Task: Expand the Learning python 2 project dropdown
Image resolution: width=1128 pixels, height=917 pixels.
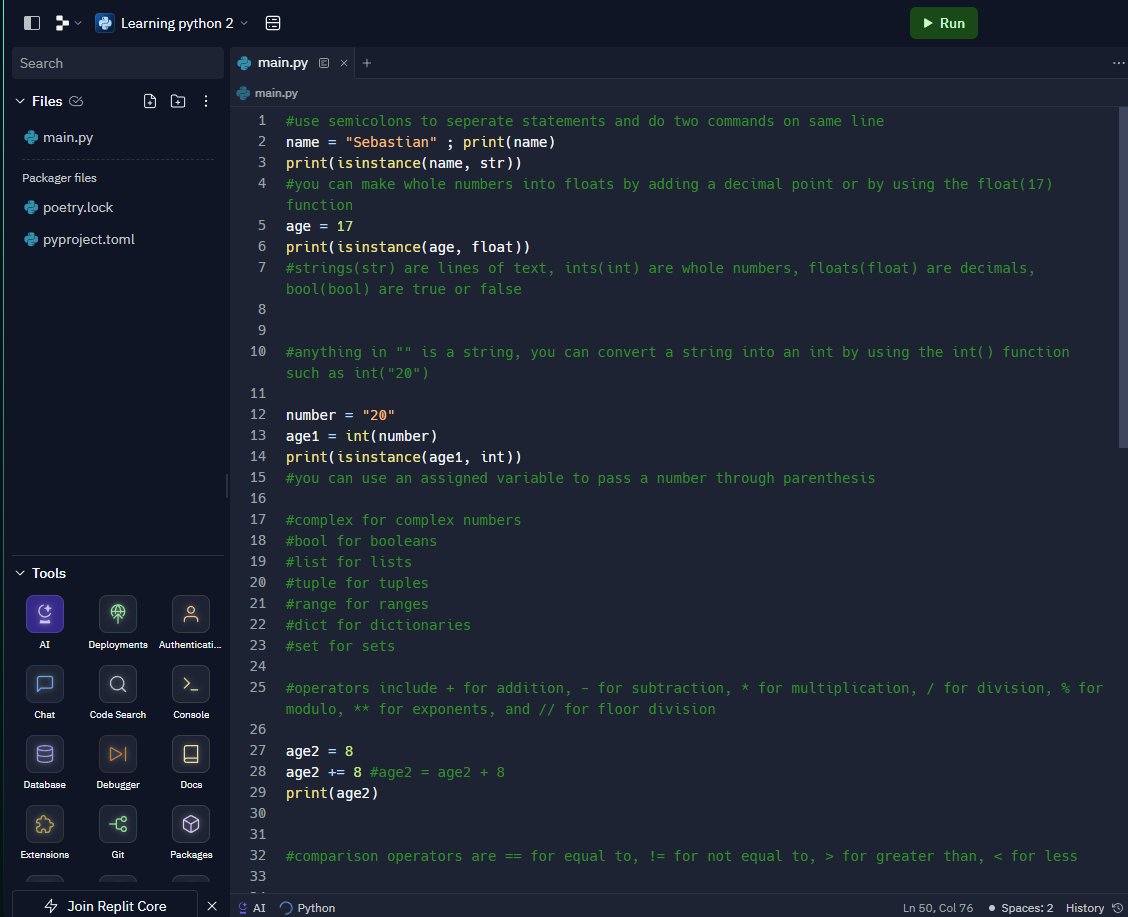Action: pos(171,23)
